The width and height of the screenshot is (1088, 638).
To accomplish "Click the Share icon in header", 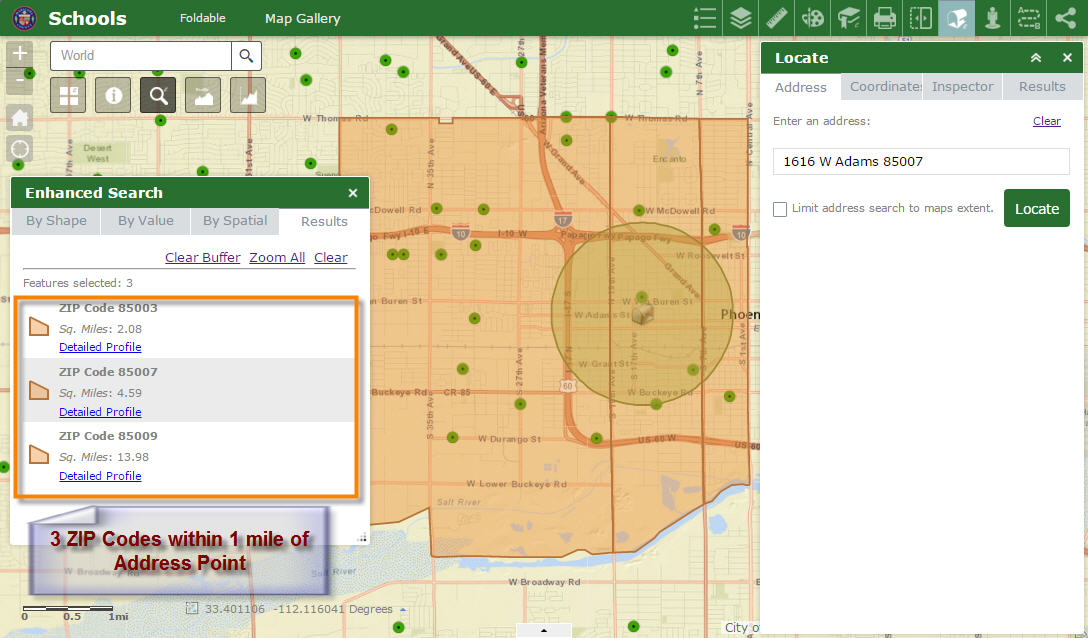I will click(1065, 18).
